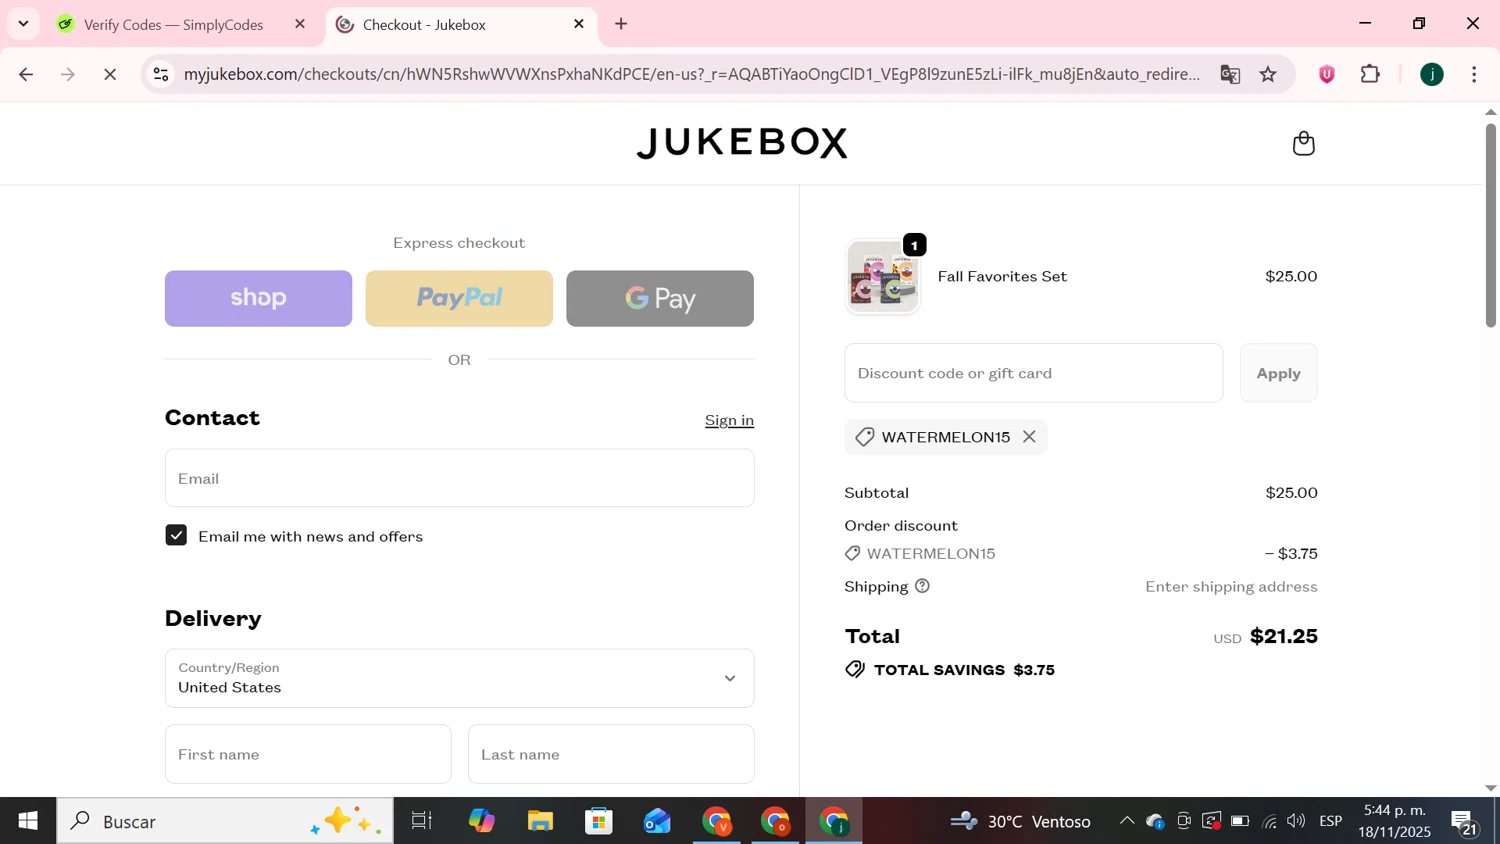Screen dimensions: 1500x844
Task: Focus the Email input field
Action: pyautogui.click(x=459, y=478)
